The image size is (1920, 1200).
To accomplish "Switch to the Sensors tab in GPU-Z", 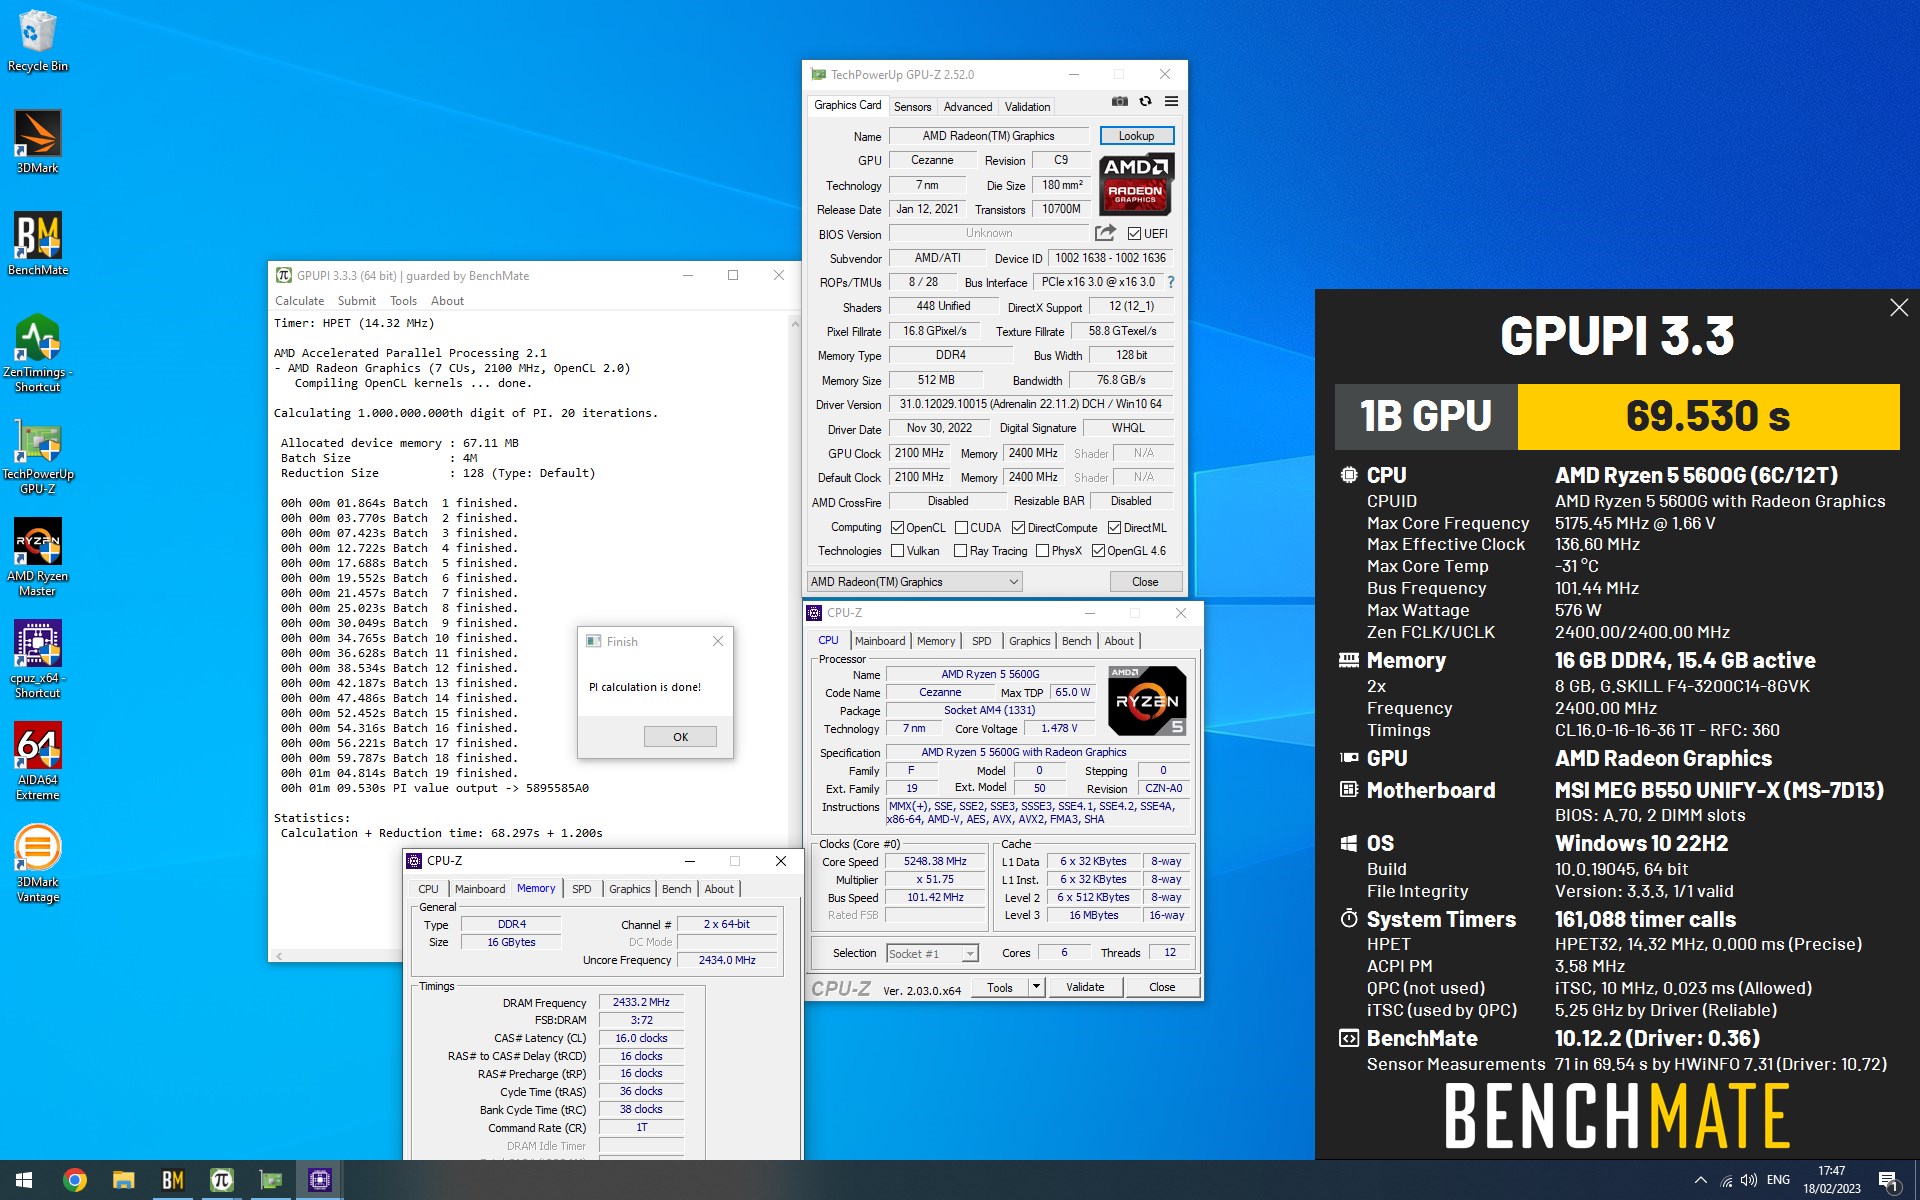I will tap(912, 107).
